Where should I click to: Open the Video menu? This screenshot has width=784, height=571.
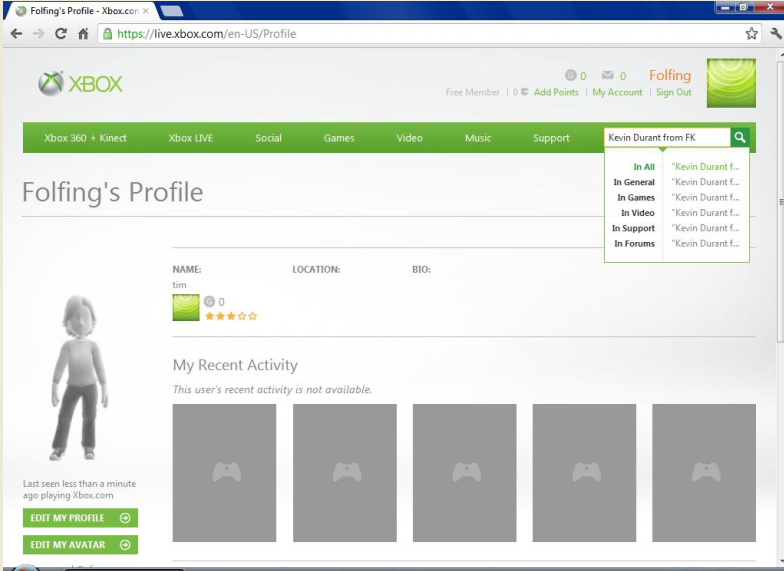pos(410,138)
